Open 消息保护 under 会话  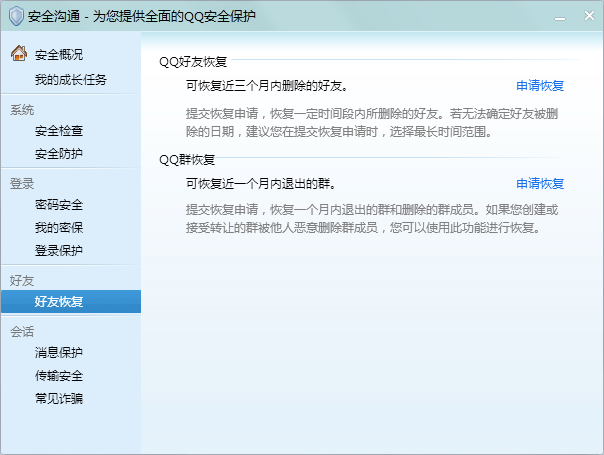pos(59,352)
